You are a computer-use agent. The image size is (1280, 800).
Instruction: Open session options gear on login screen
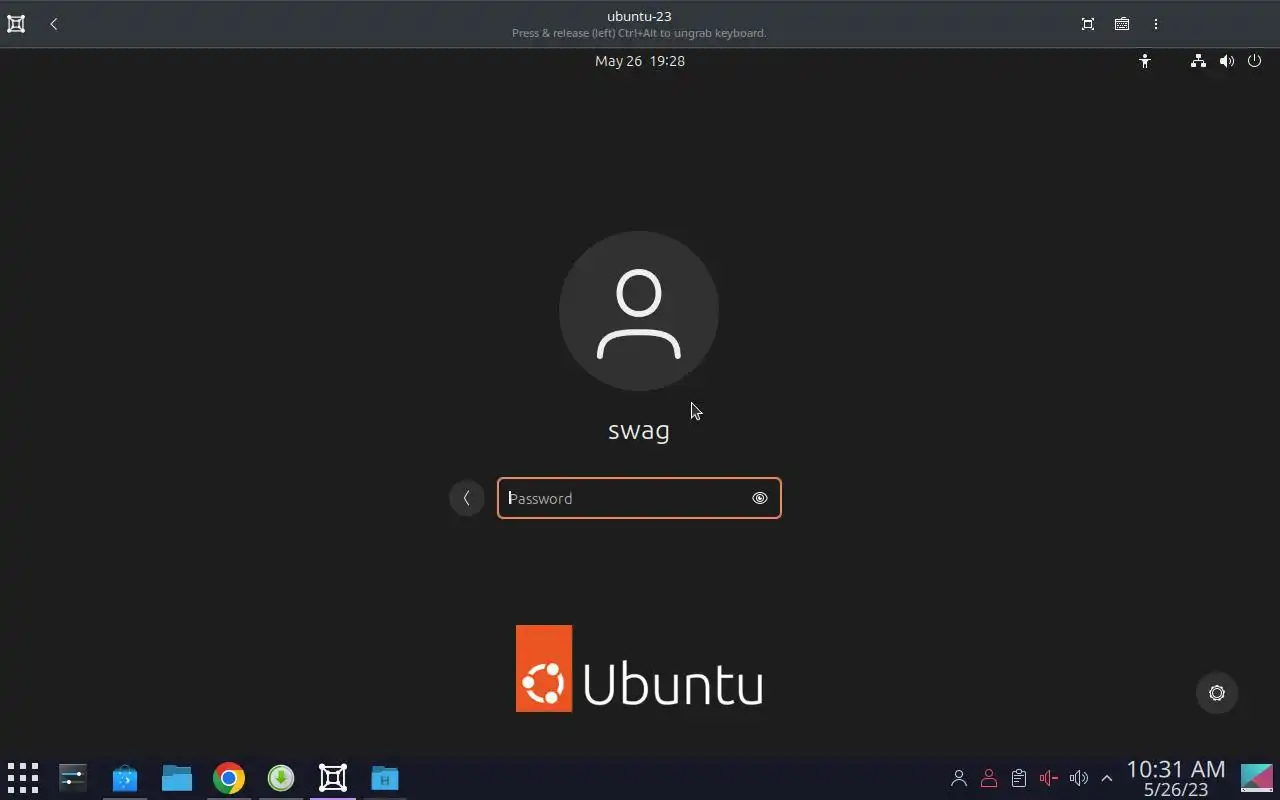1217,693
